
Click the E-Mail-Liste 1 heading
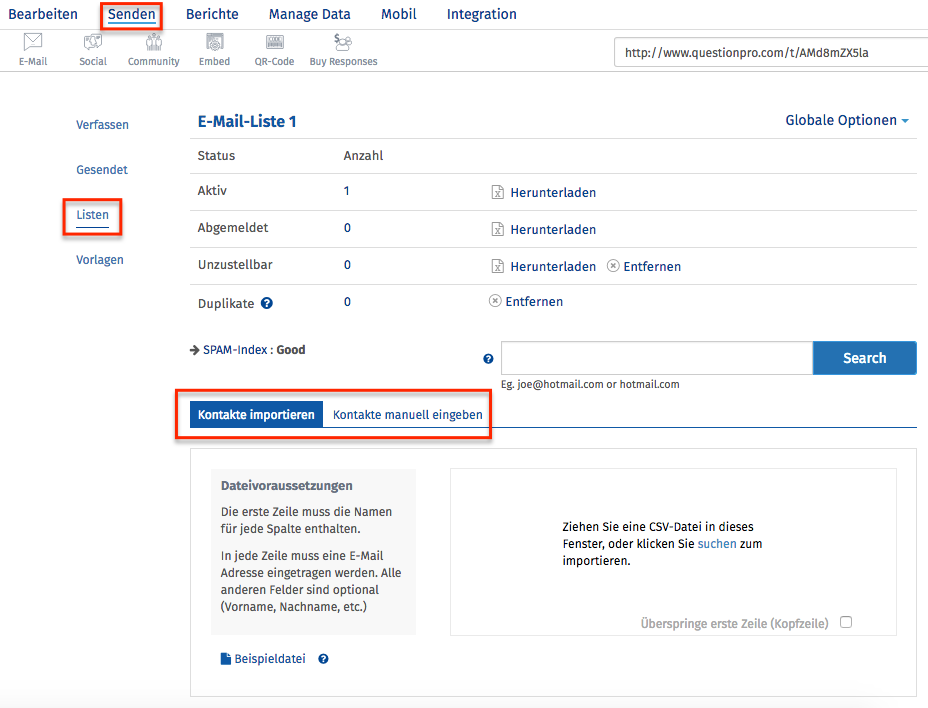tap(247, 121)
